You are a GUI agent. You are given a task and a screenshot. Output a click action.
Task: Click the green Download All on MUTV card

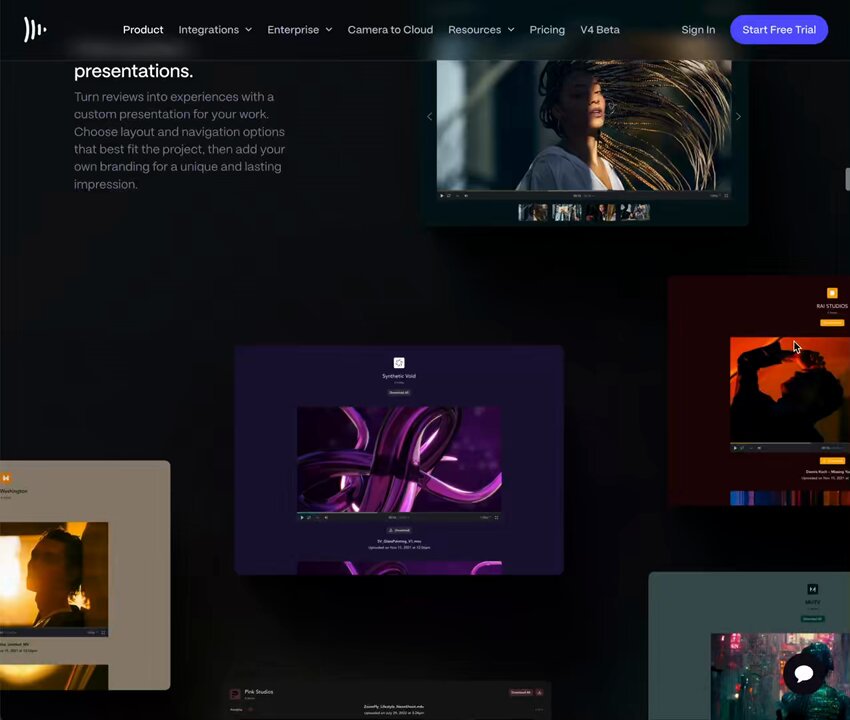coord(813,619)
